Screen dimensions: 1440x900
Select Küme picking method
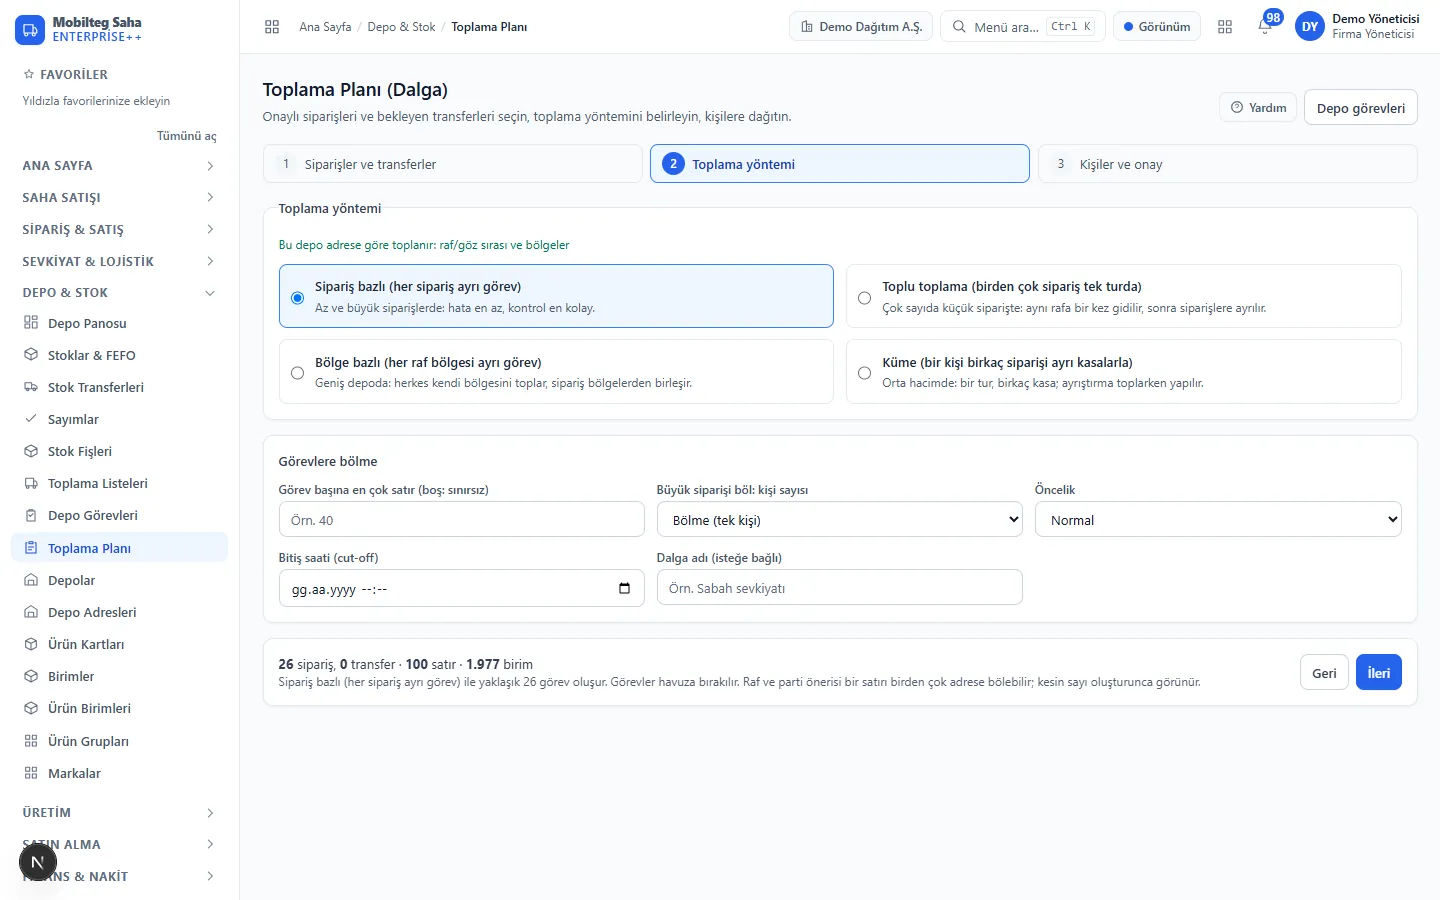coord(1123,372)
